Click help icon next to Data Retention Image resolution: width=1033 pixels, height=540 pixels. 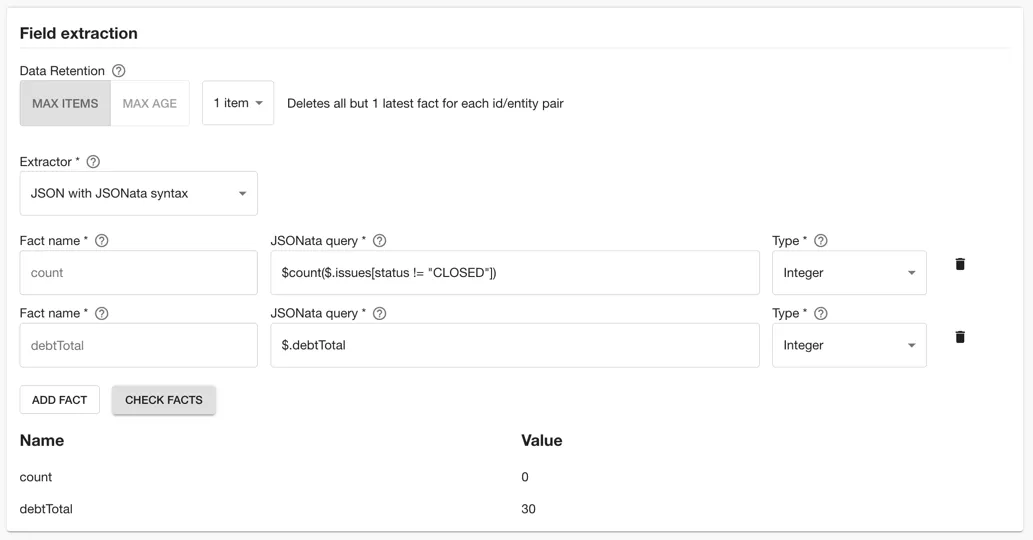(x=119, y=71)
